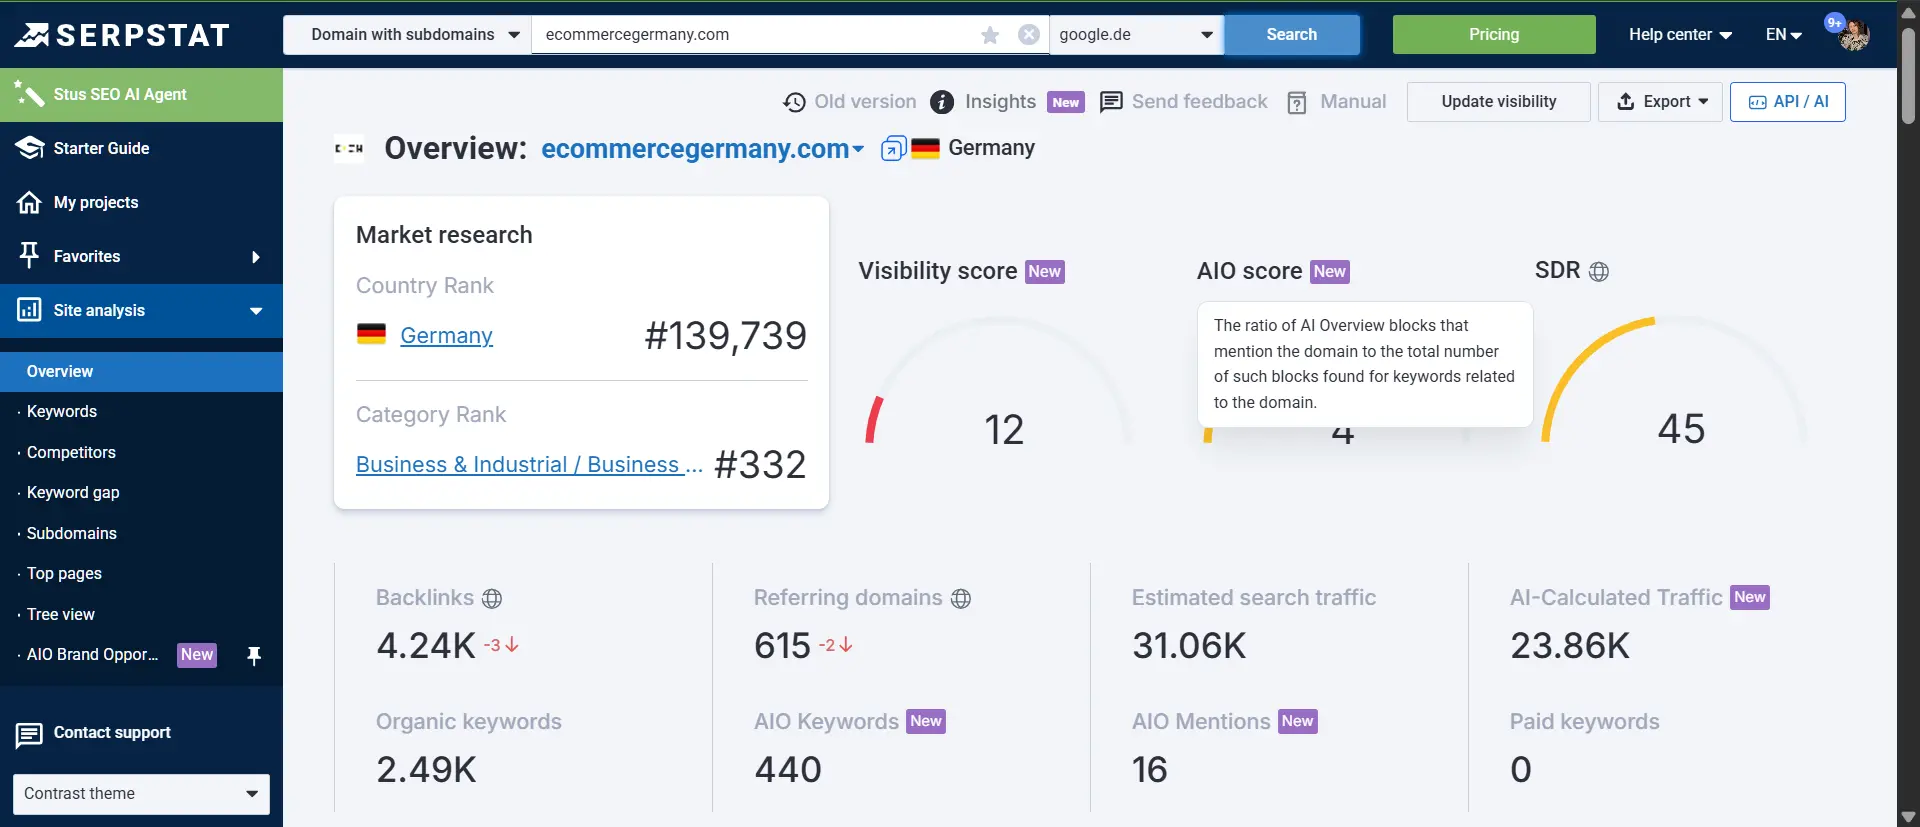The image size is (1920, 827).
Task: Click the Visibility score gauge value 12
Action: (x=1004, y=430)
